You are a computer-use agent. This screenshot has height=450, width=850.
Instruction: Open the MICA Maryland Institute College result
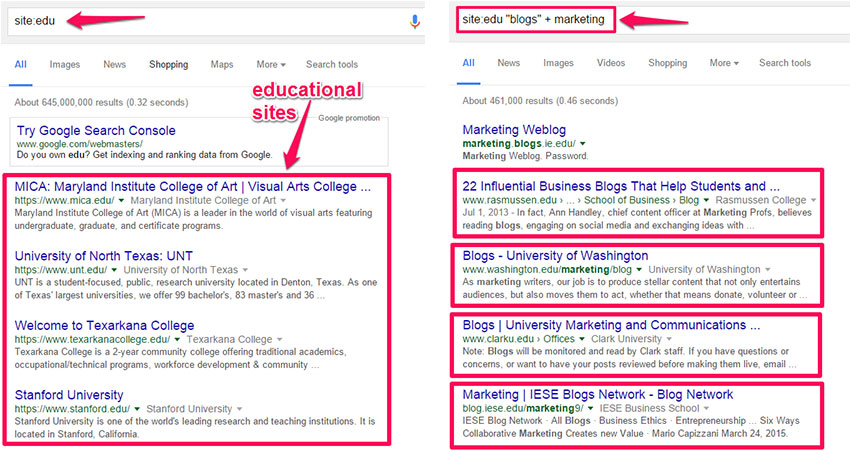[x=193, y=187]
